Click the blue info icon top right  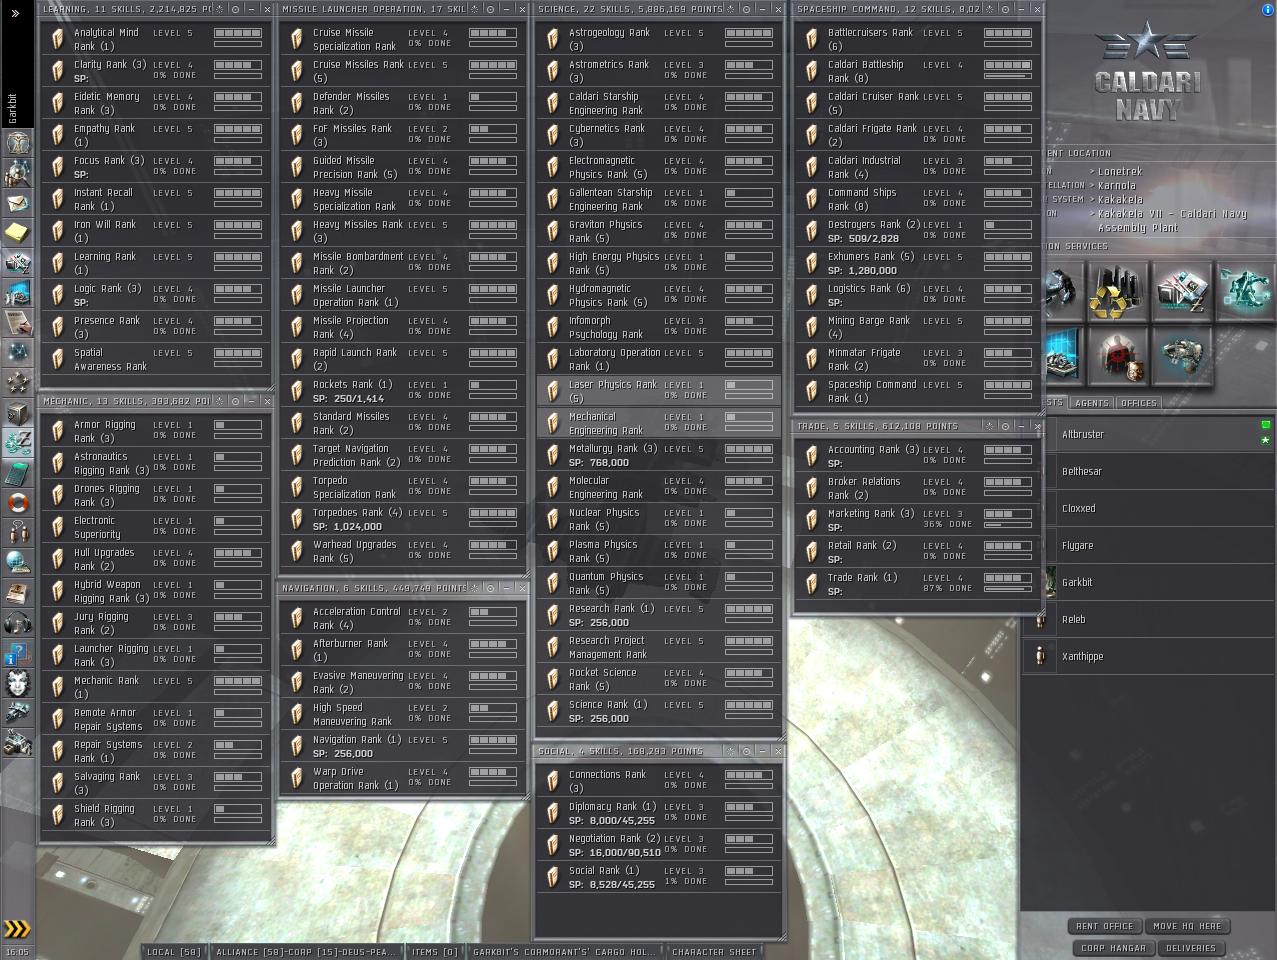tap(1268, 9)
